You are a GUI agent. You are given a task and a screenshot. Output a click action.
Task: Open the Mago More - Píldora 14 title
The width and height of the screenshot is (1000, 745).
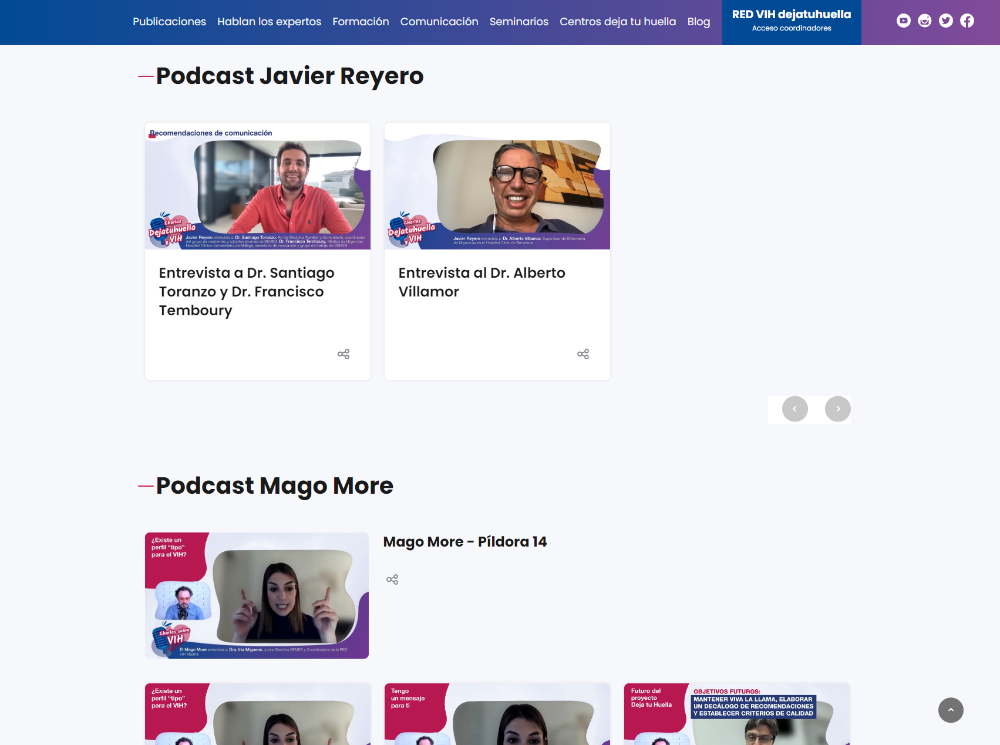465,542
